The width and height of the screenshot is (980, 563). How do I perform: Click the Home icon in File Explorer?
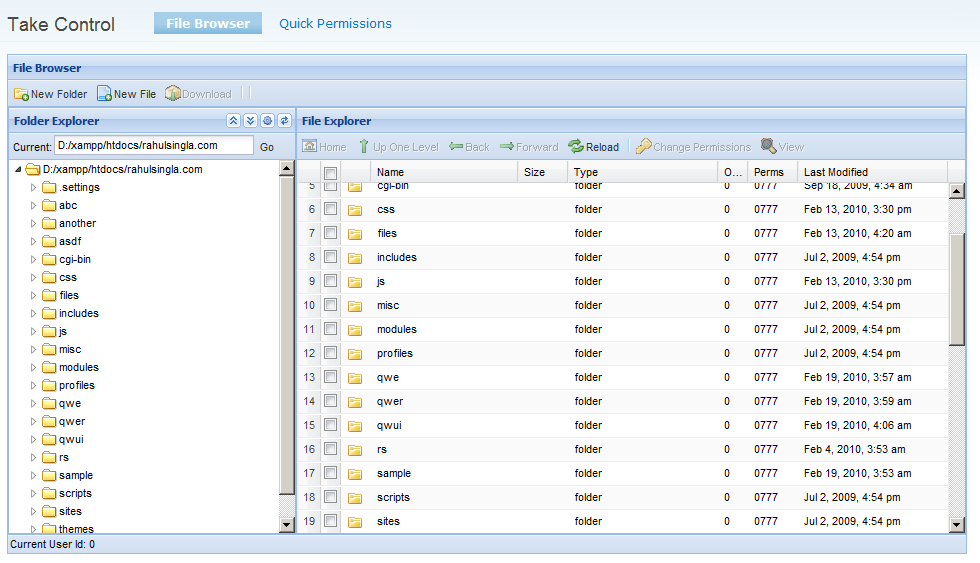(309, 146)
